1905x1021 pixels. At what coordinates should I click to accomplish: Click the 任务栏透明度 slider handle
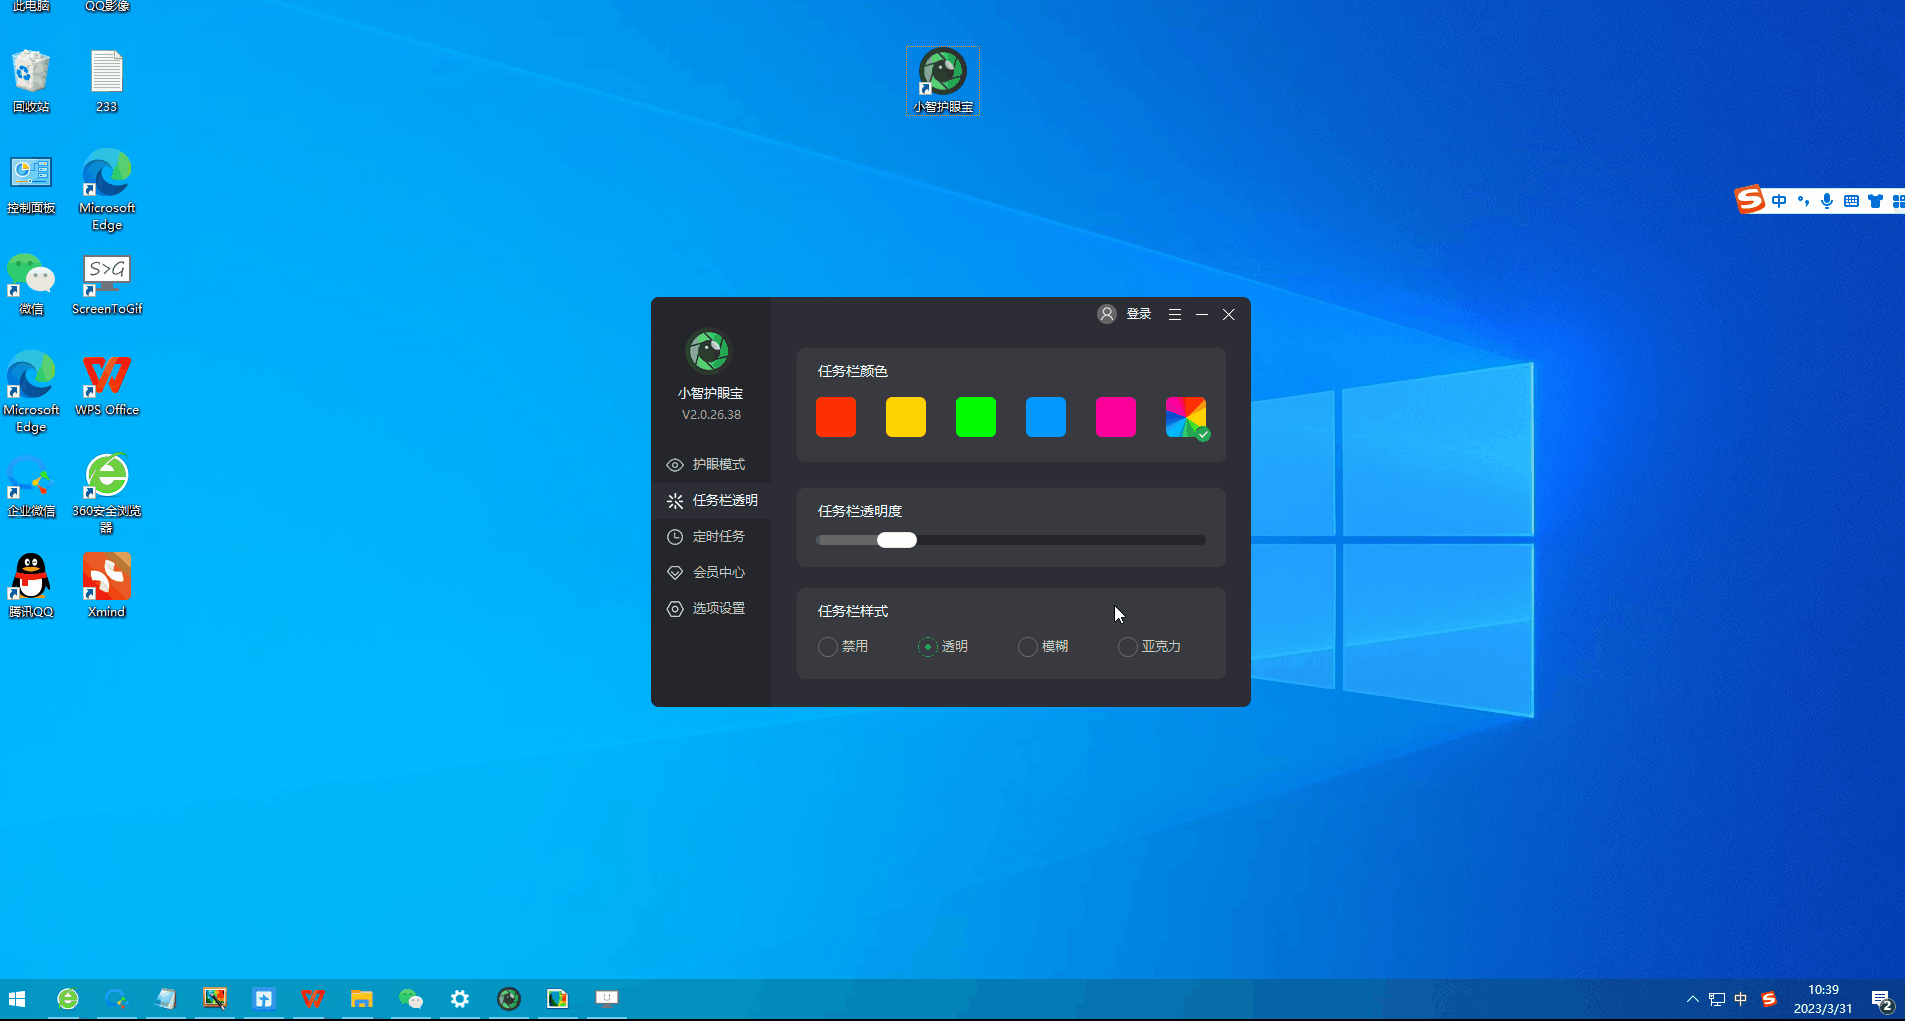pyautogui.click(x=897, y=540)
